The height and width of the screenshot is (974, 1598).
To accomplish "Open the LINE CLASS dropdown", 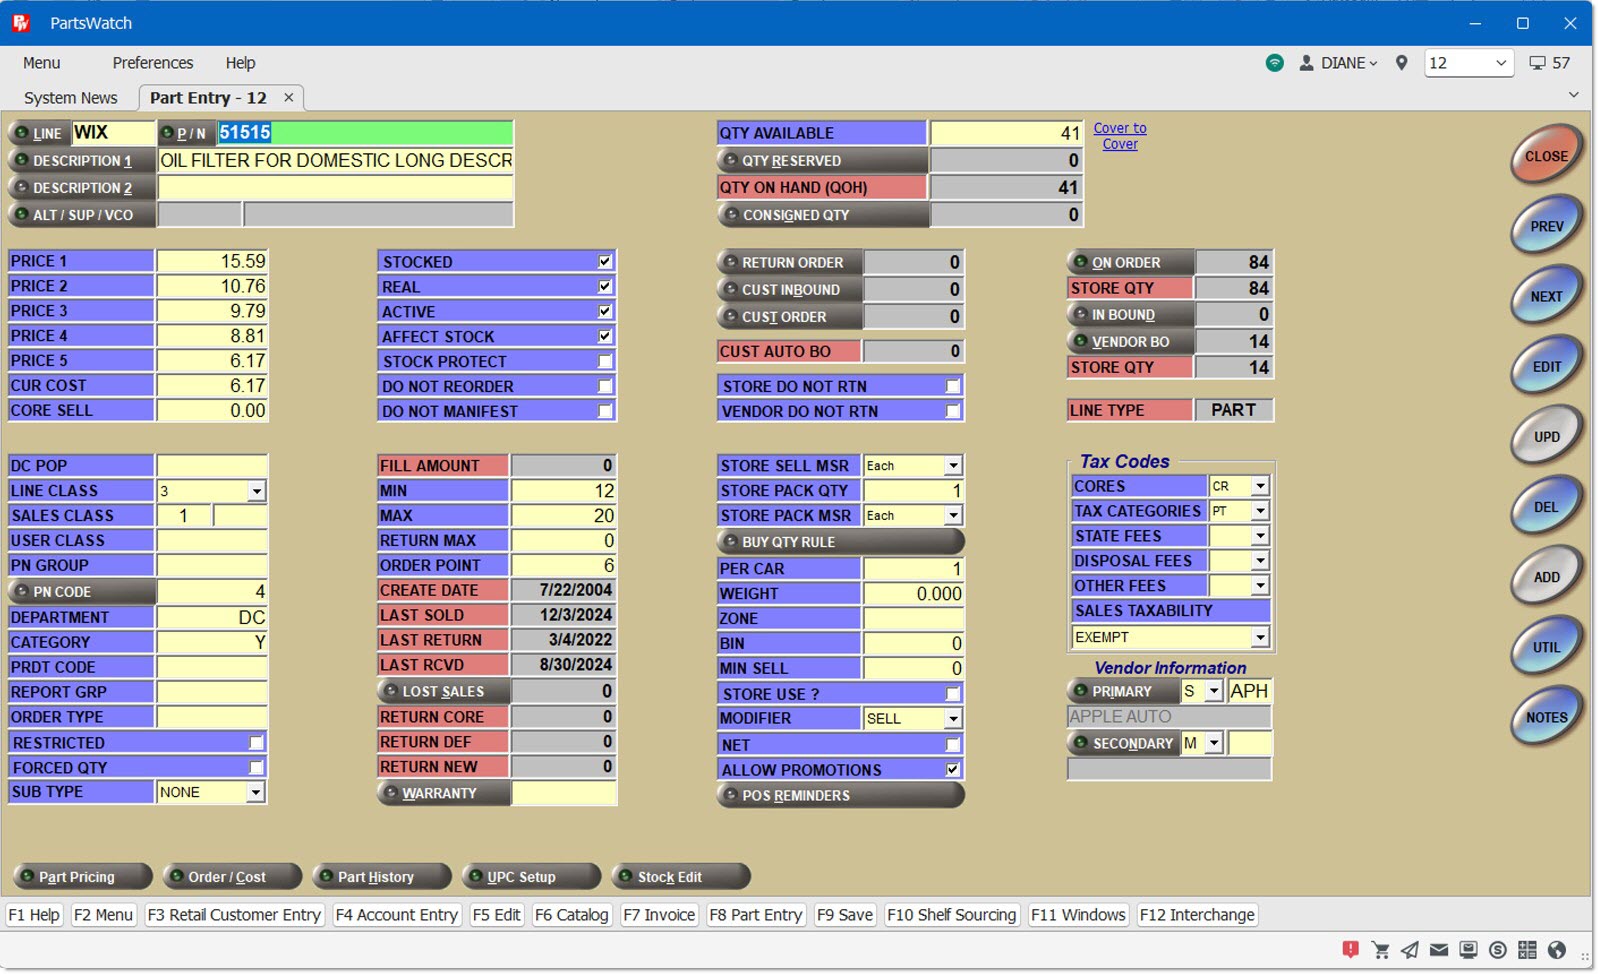I will tap(257, 491).
